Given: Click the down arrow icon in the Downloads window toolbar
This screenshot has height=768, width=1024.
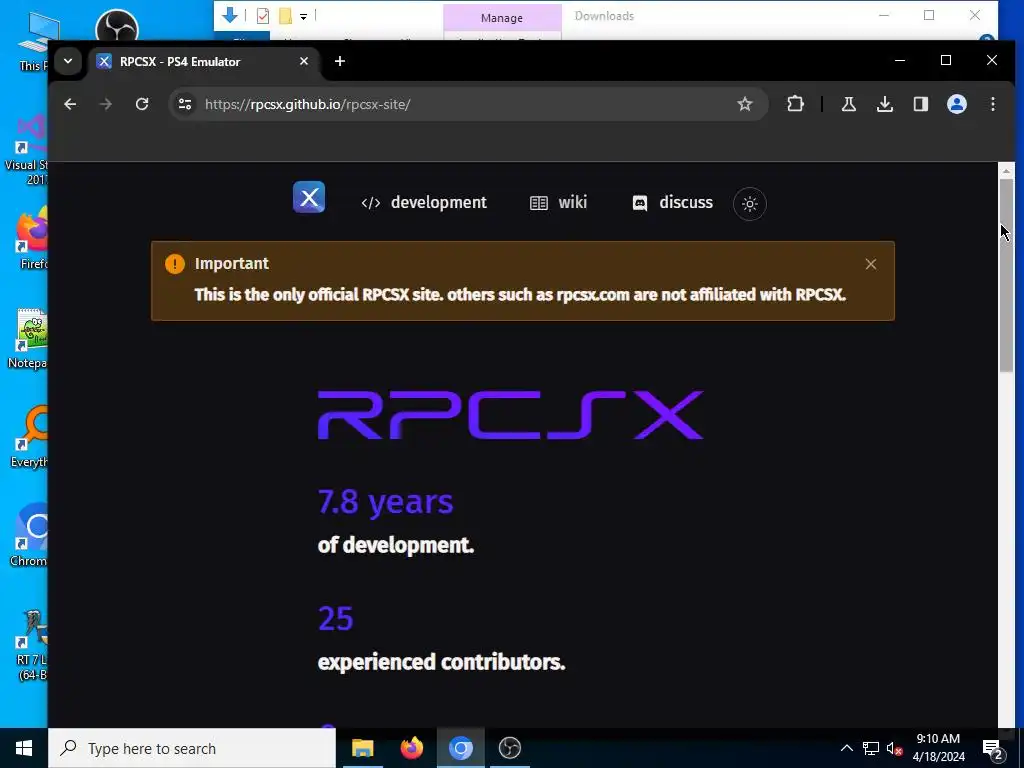Looking at the screenshot, I should [x=229, y=15].
